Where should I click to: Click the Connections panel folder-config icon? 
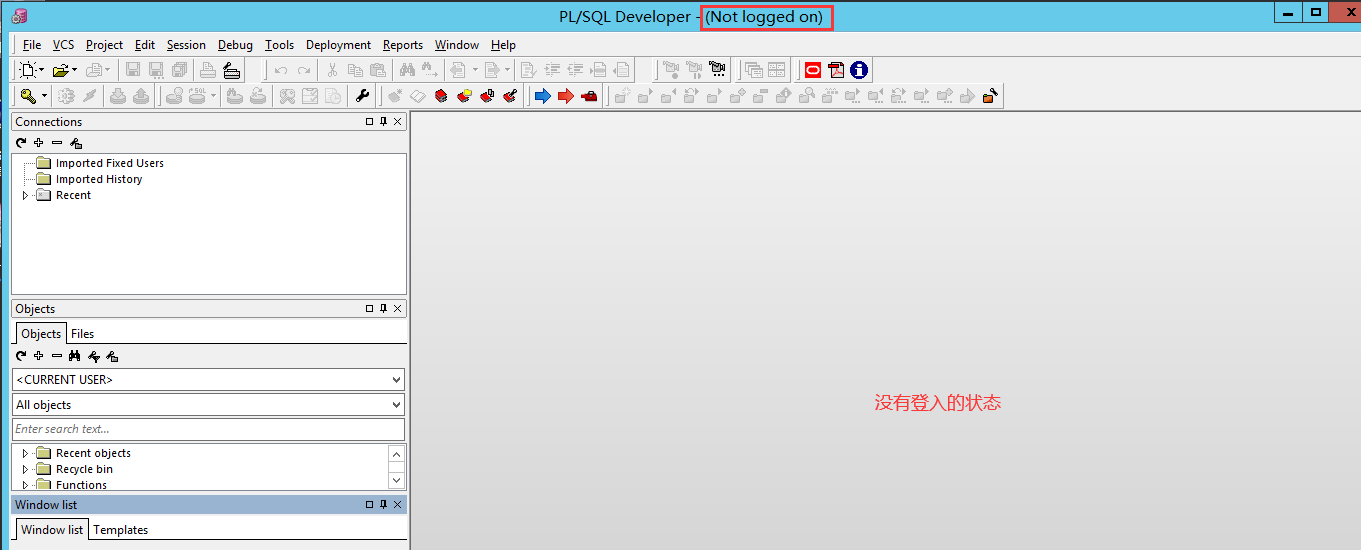coord(76,143)
